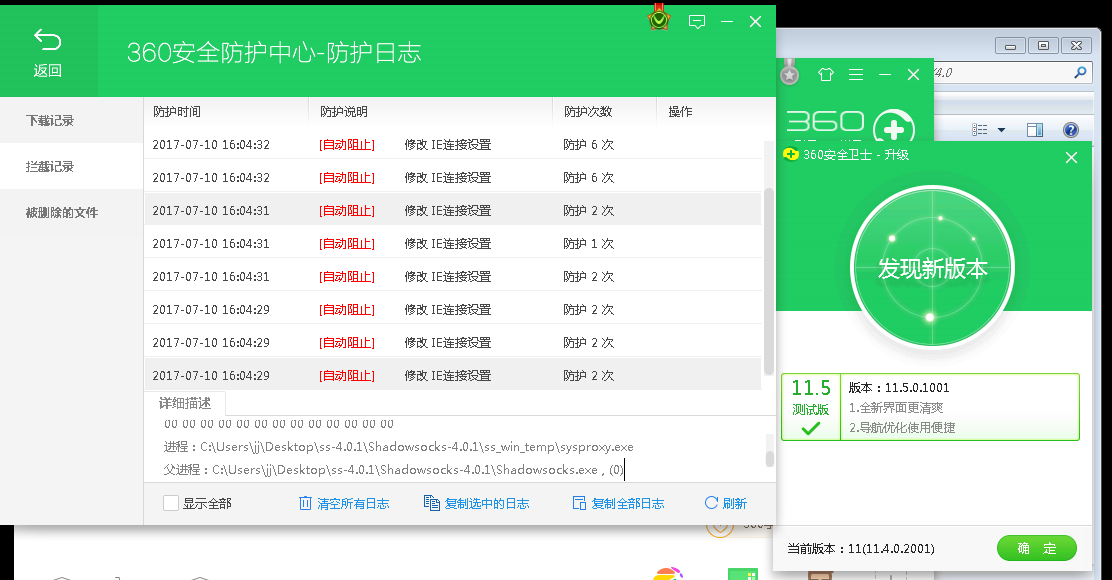Viewport: 1112px width, 580px height.
Task: Click the 详细描述 pane scrollbar
Action: coord(769,459)
